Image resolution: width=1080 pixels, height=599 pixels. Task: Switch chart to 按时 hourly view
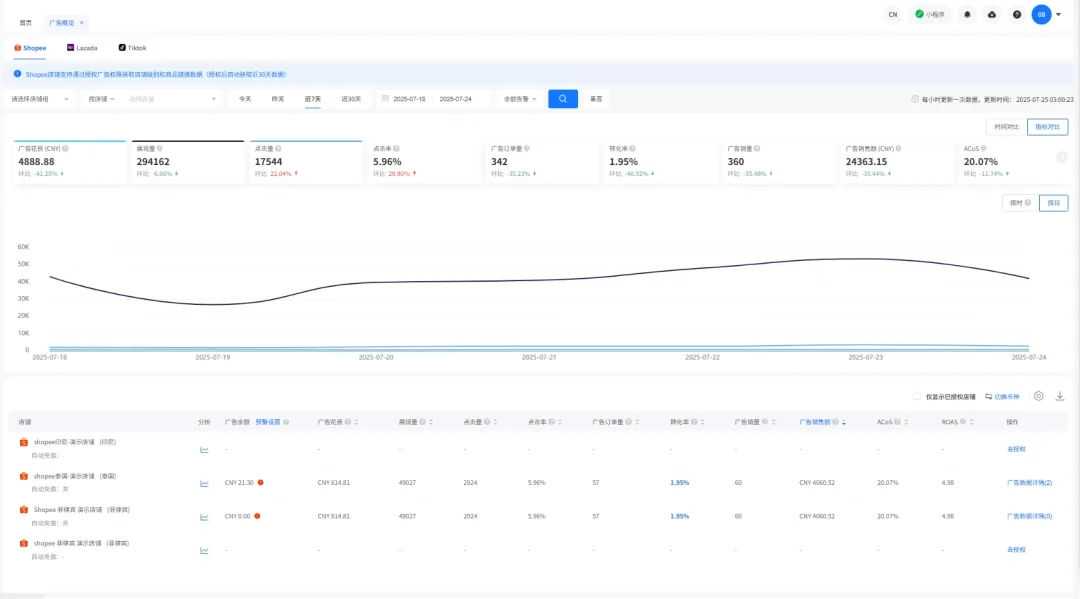(x=1017, y=203)
